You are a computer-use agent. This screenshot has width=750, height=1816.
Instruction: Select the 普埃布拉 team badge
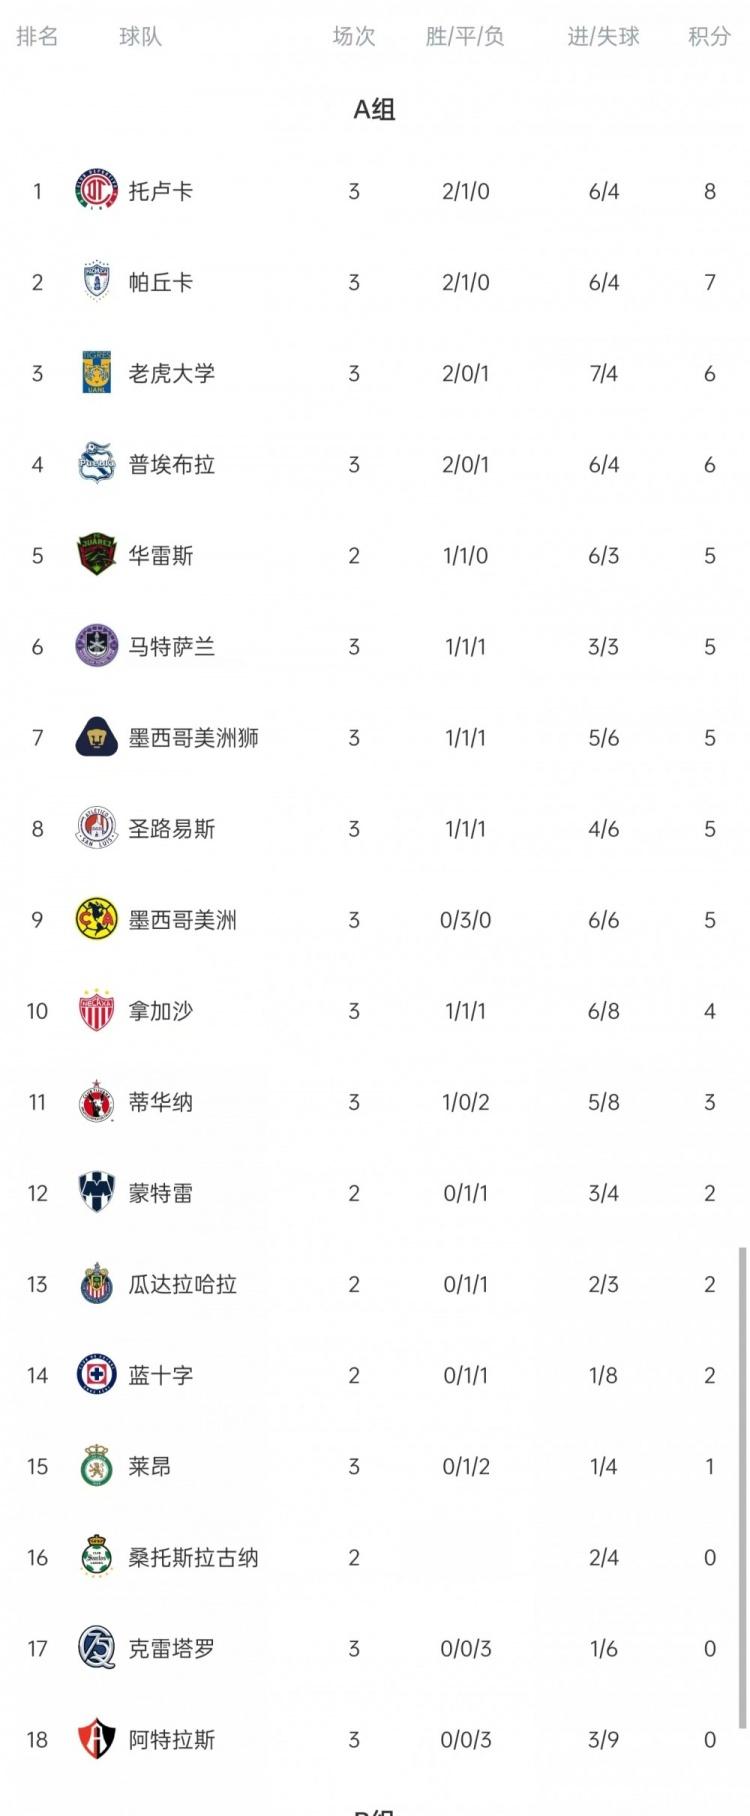97,464
